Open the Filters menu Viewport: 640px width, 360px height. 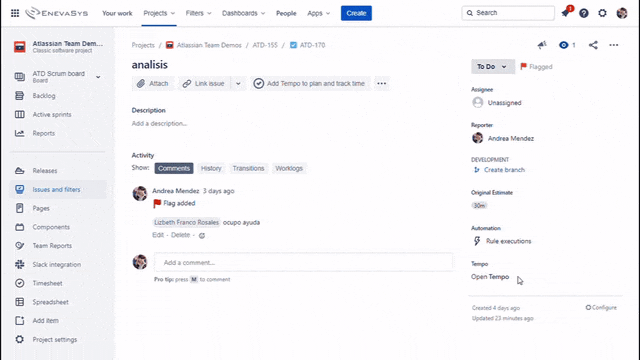pos(198,13)
